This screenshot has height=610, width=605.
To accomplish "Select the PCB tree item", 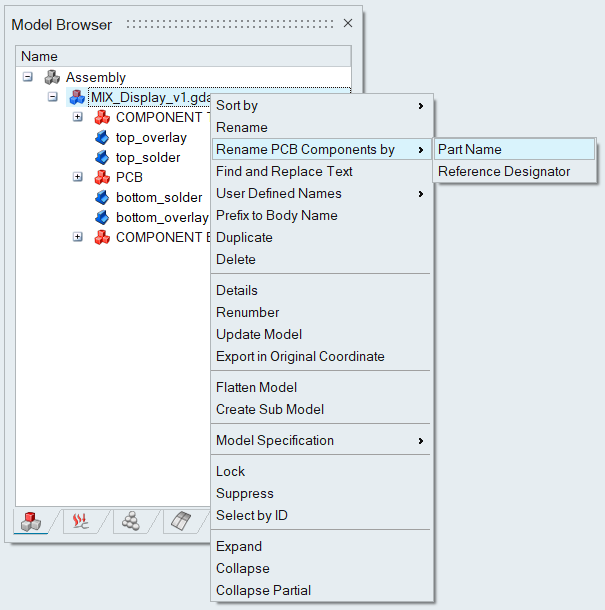I will tap(129, 177).
